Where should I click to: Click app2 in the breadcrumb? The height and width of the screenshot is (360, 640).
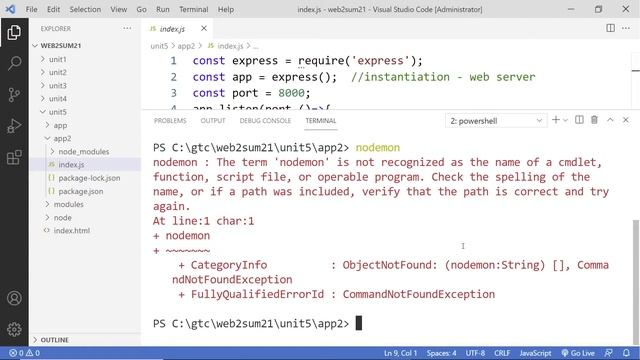(x=186, y=46)
